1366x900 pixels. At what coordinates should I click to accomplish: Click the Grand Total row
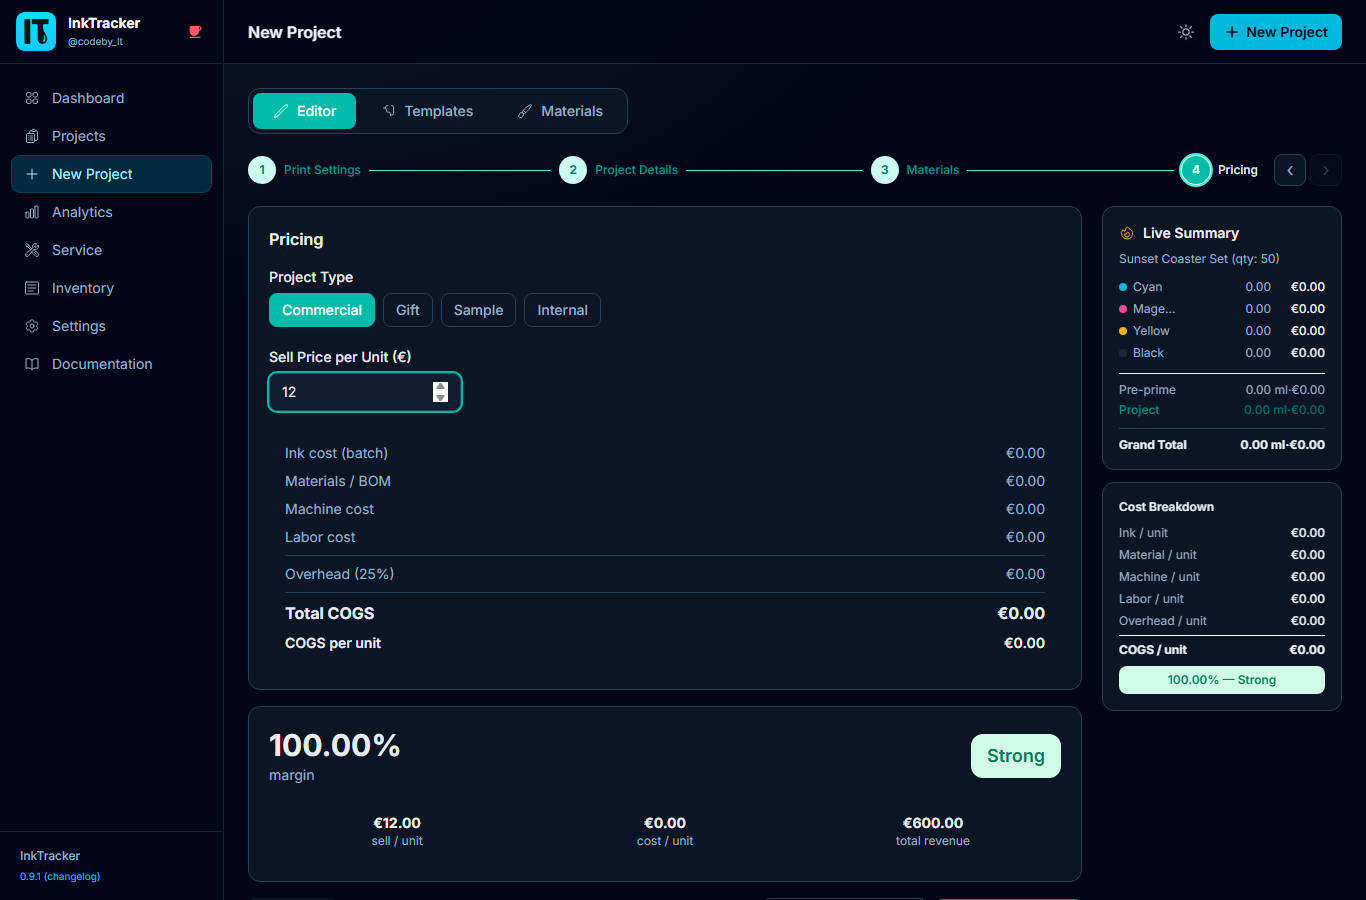pyautogui.click(x=1222, y=445)
